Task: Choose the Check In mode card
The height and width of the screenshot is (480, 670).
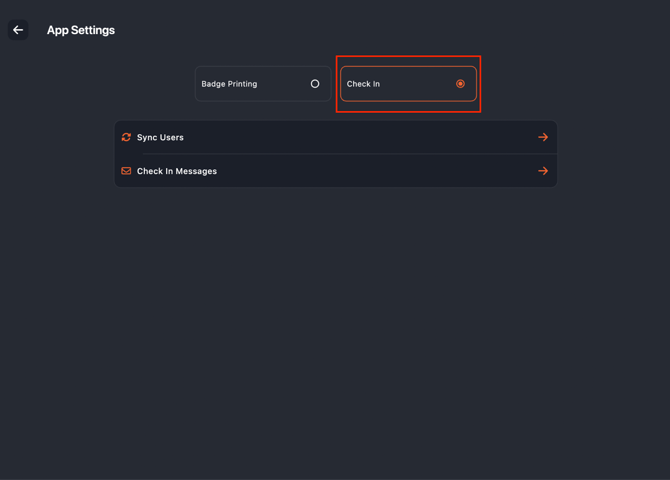Action: 408,84
